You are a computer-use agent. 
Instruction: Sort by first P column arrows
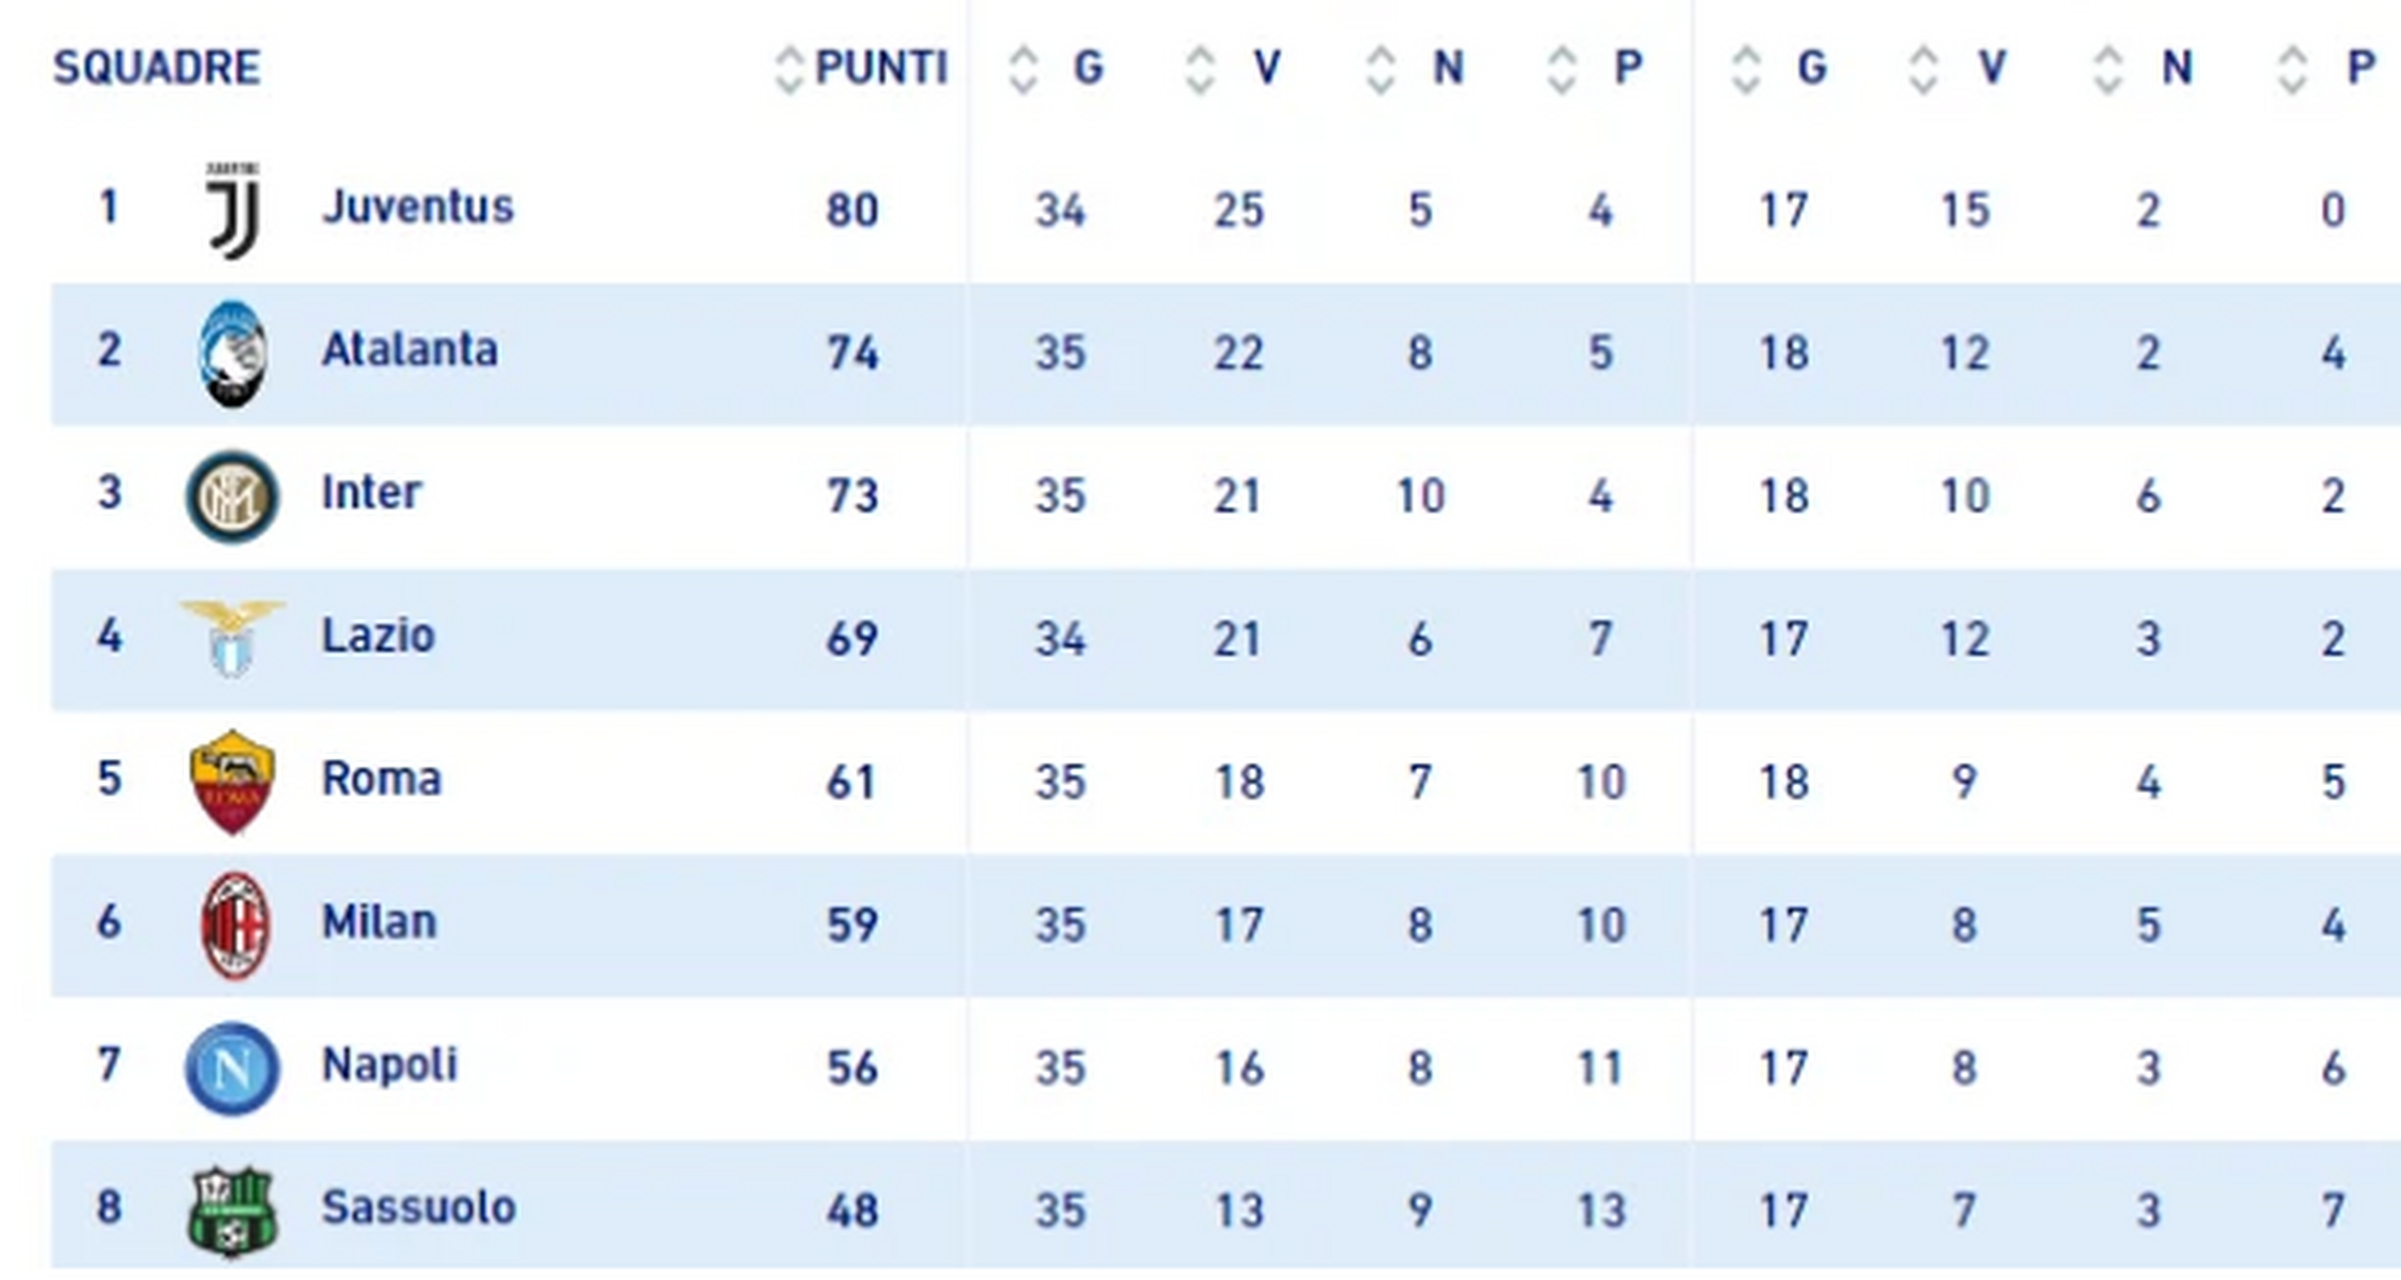coord(1562,70)
